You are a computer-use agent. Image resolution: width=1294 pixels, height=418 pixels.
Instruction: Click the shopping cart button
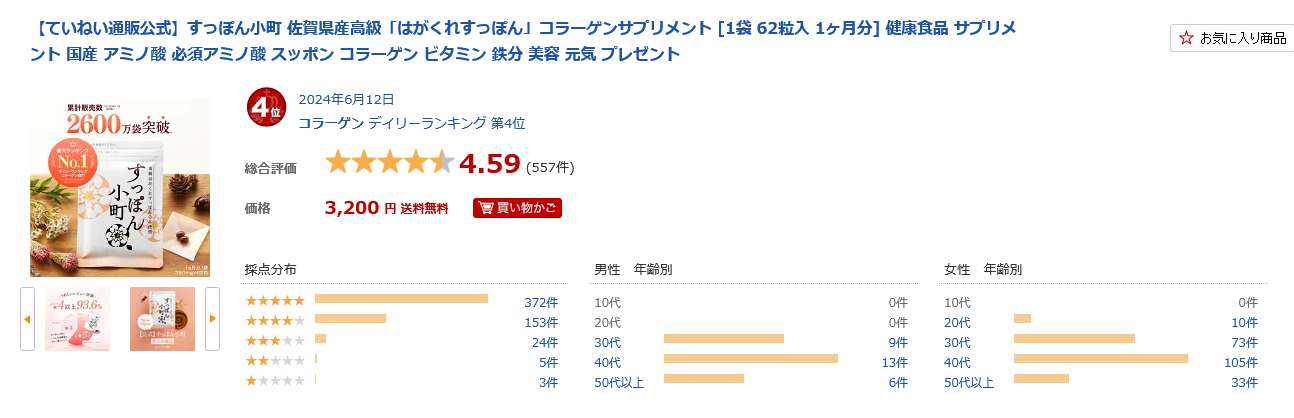coord(517,208)
